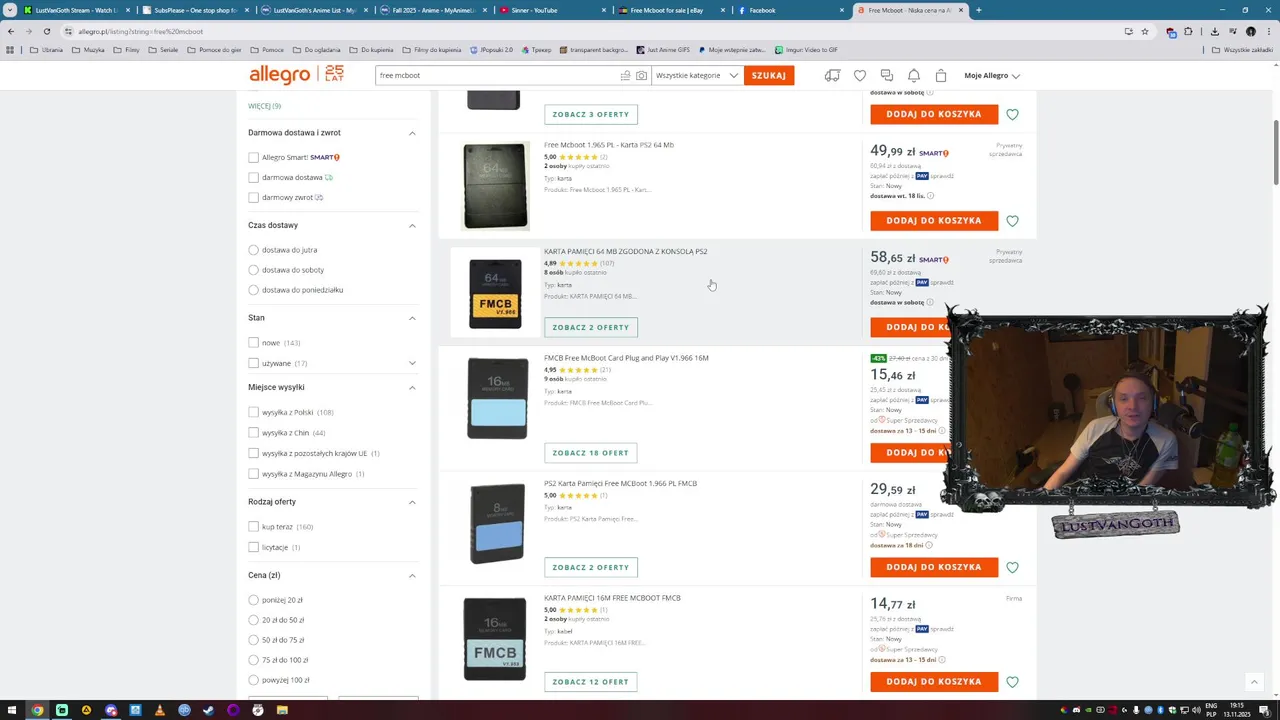Open 'Wszystkie kategorie' dropdown

point(697,75)
